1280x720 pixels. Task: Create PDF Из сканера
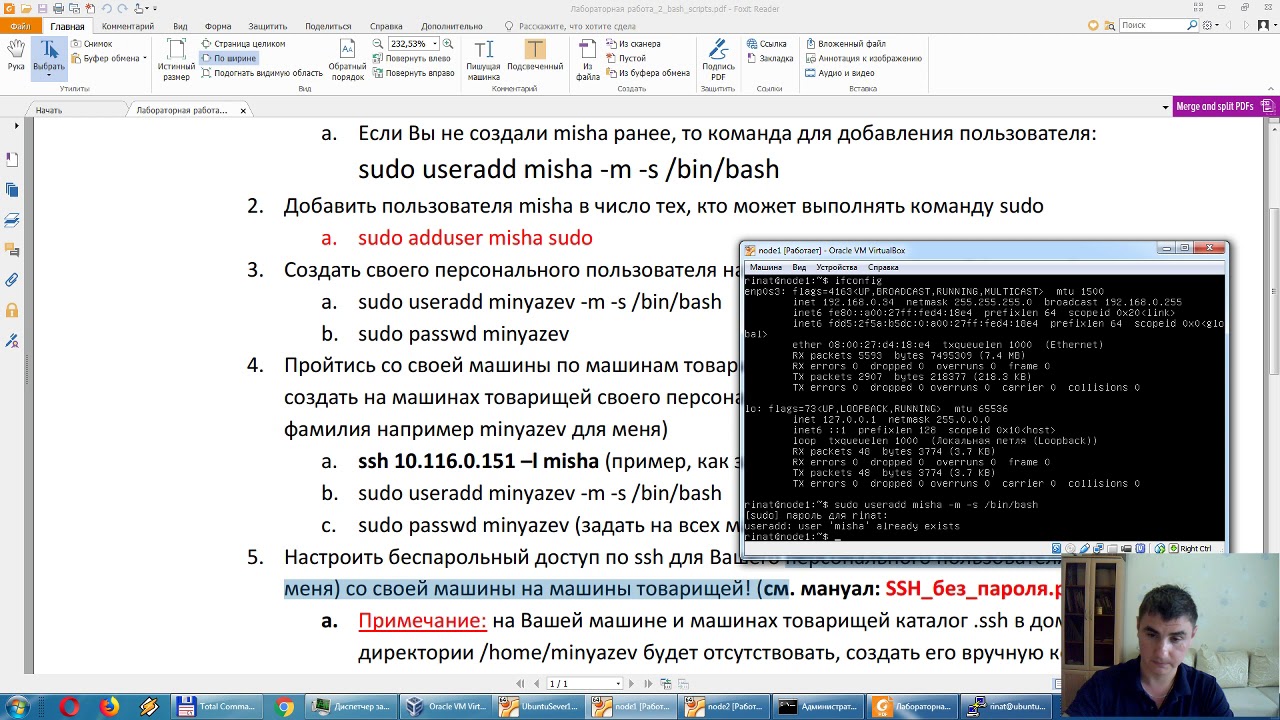point(633,44)
